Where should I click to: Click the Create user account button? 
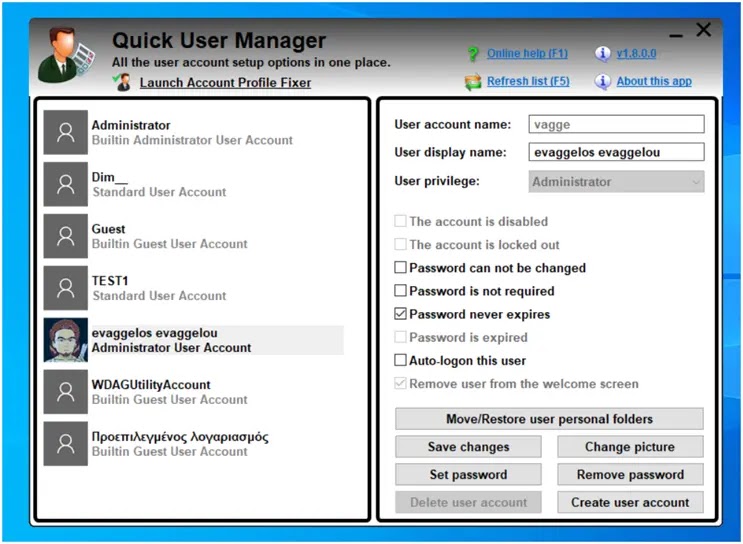click(630, 502)
